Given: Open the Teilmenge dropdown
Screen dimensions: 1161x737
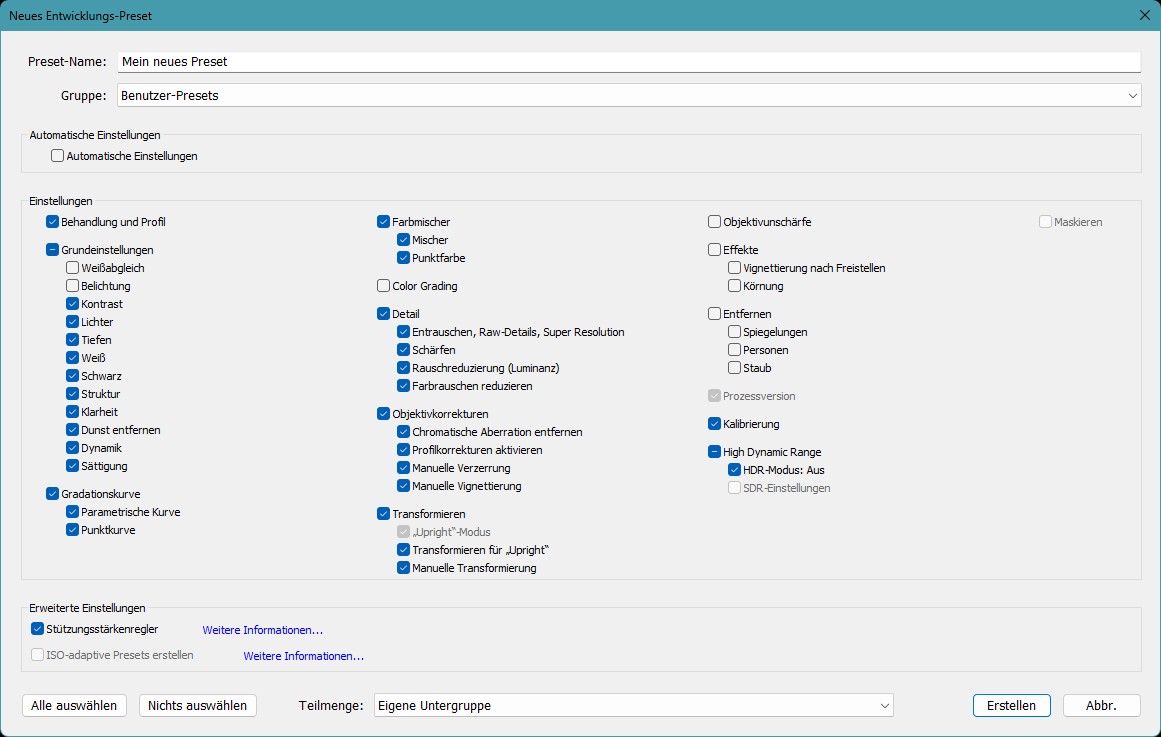Looking at the screenshot, I should [x=633, y=705].
